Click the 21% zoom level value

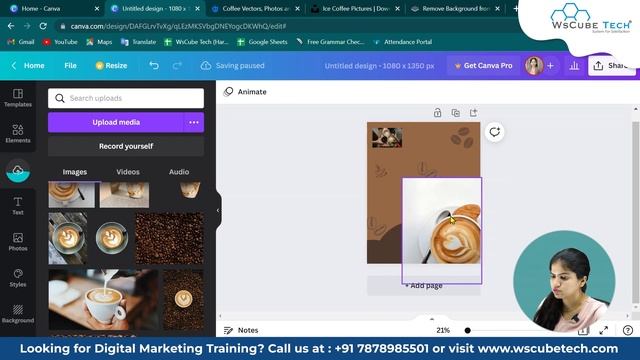(x=443, y=330)
